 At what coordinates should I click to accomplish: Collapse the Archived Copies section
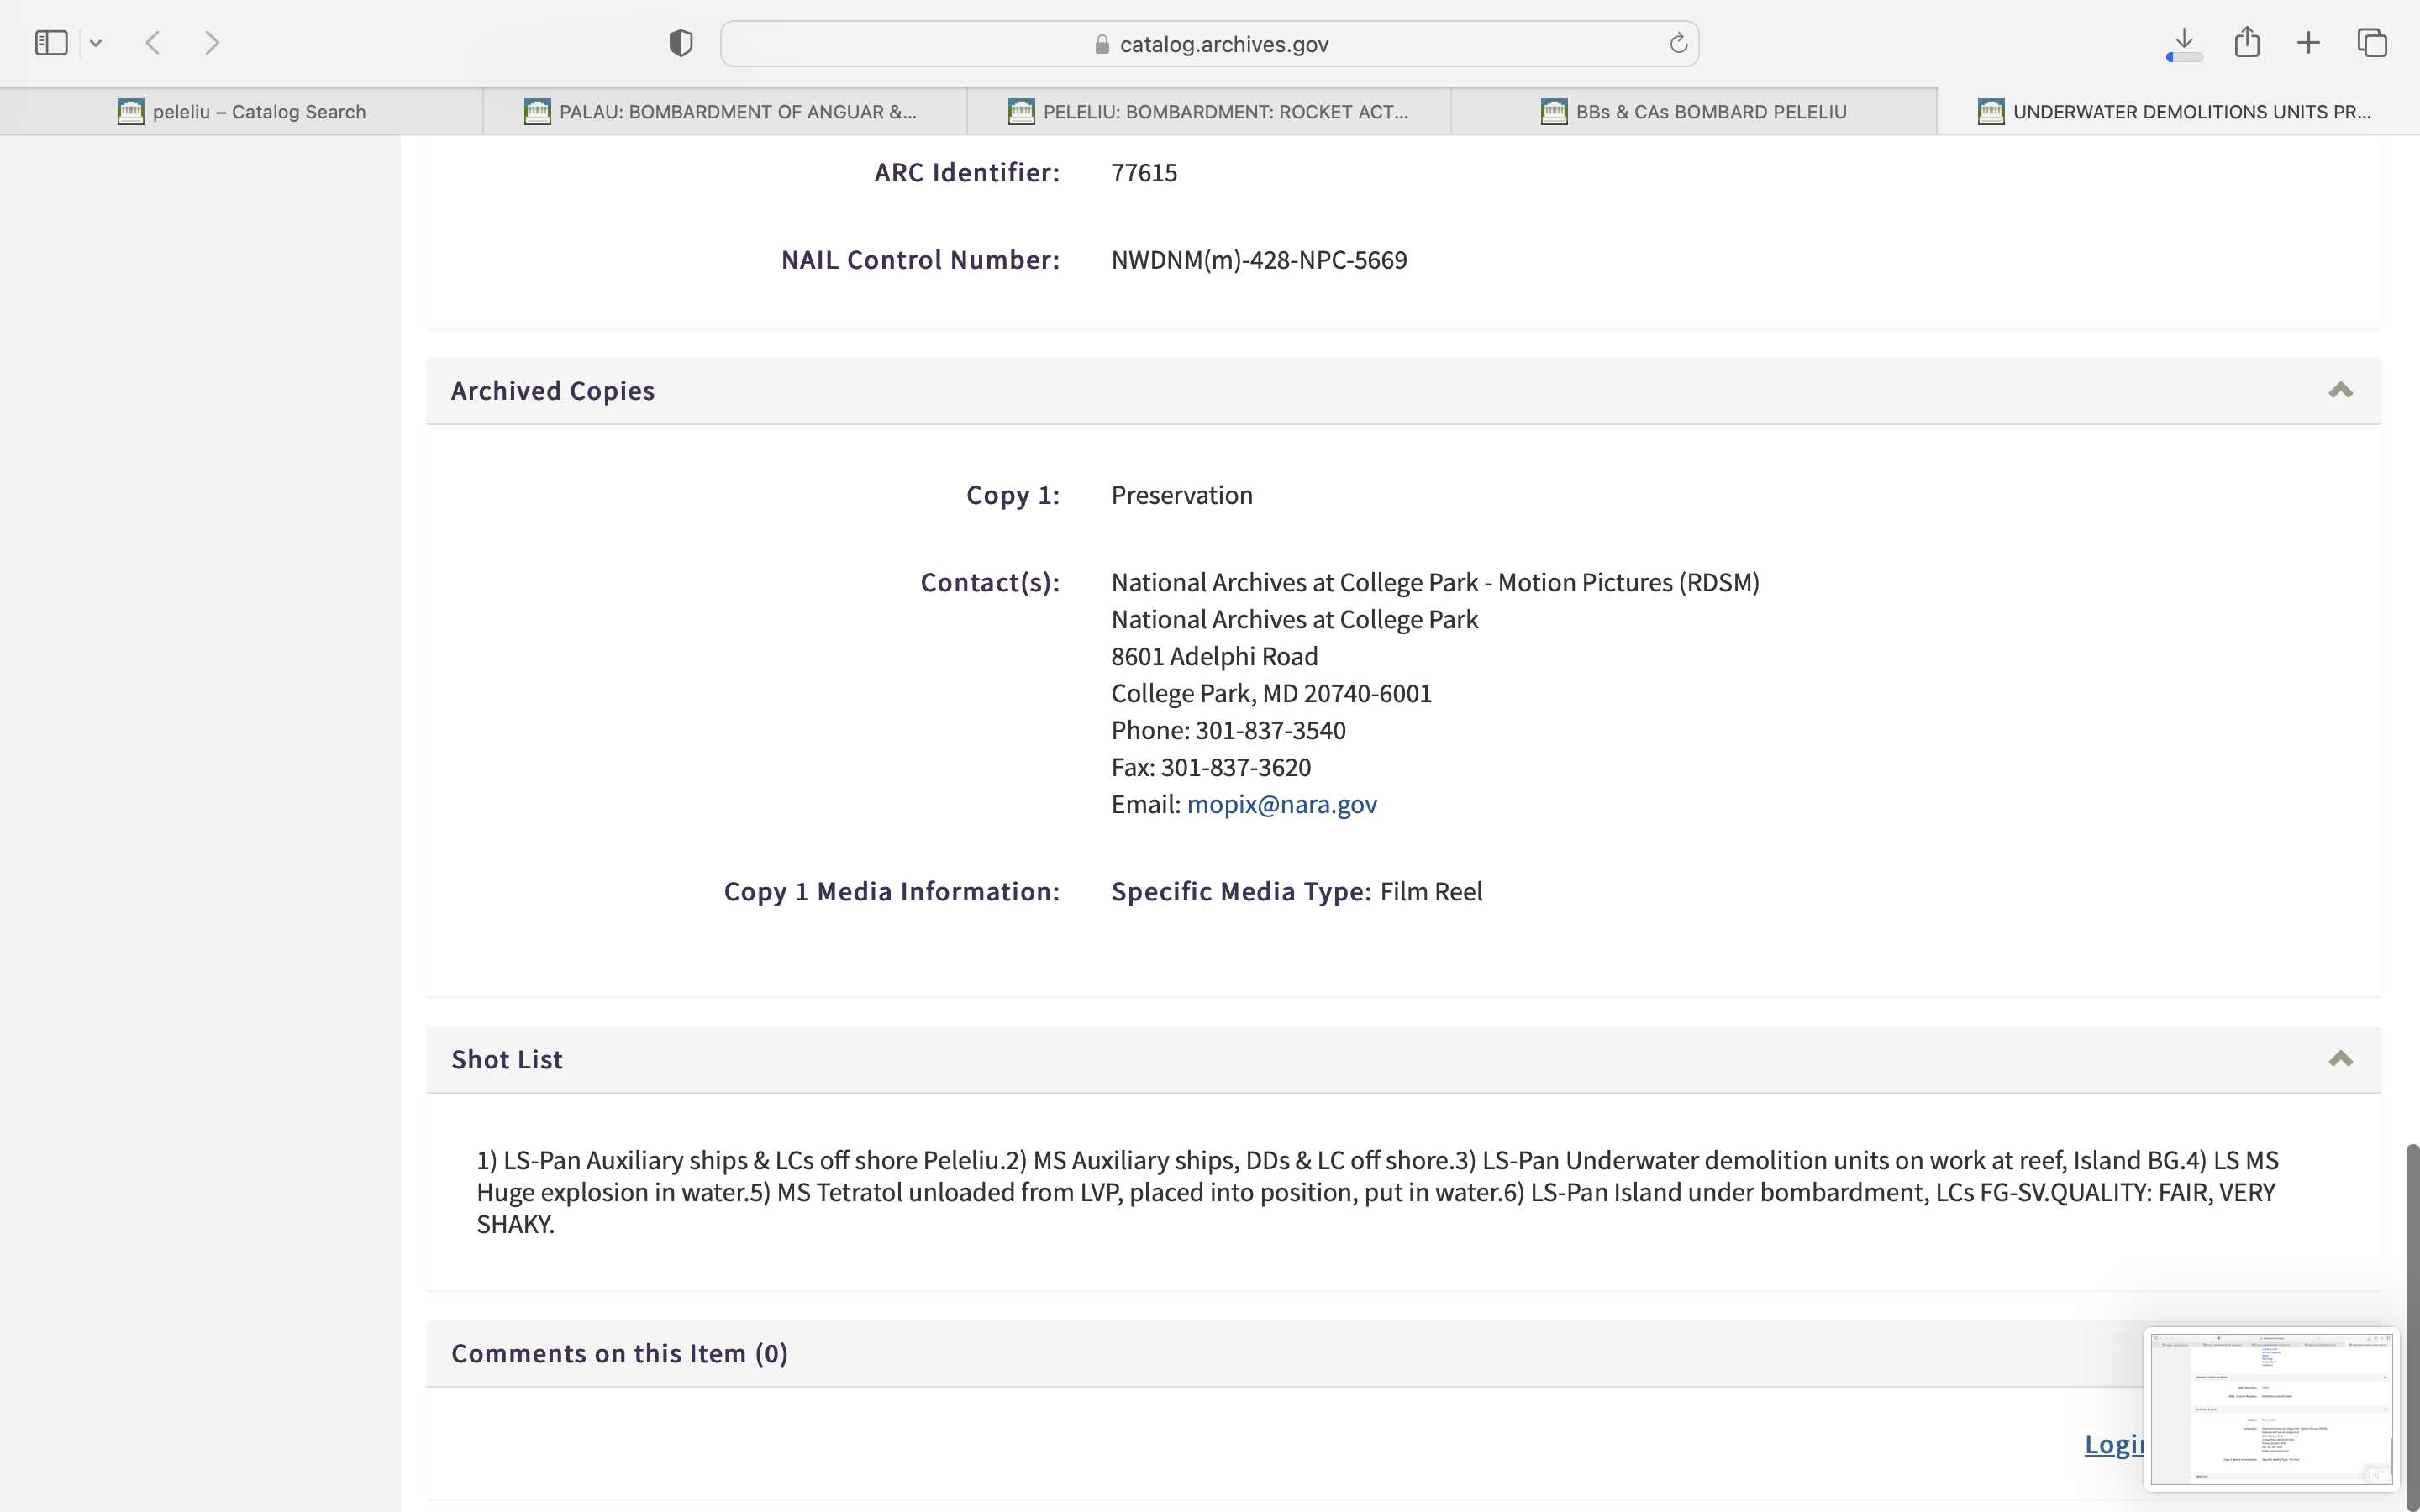(x=2340, y=391)
